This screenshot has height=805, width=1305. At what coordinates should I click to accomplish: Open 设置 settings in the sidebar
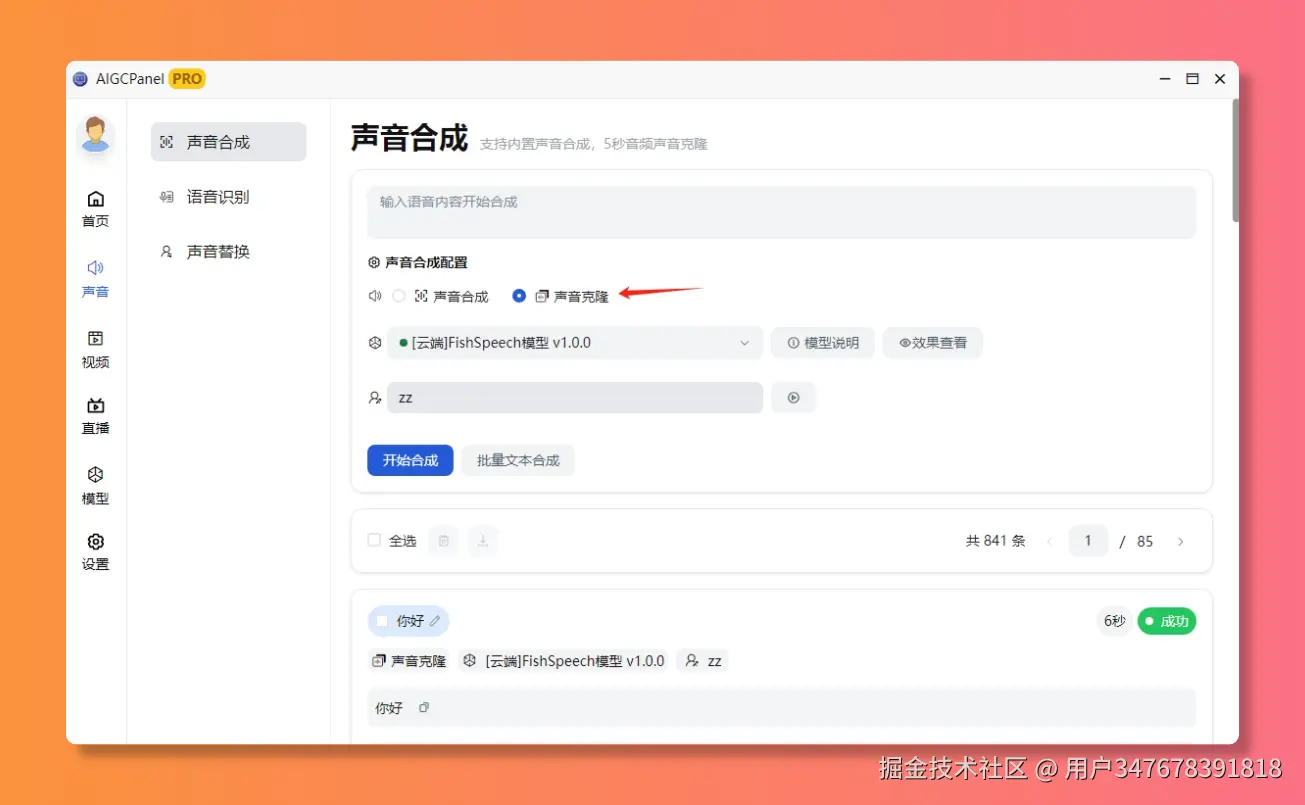pyautogui.click(x=96, y=551)
